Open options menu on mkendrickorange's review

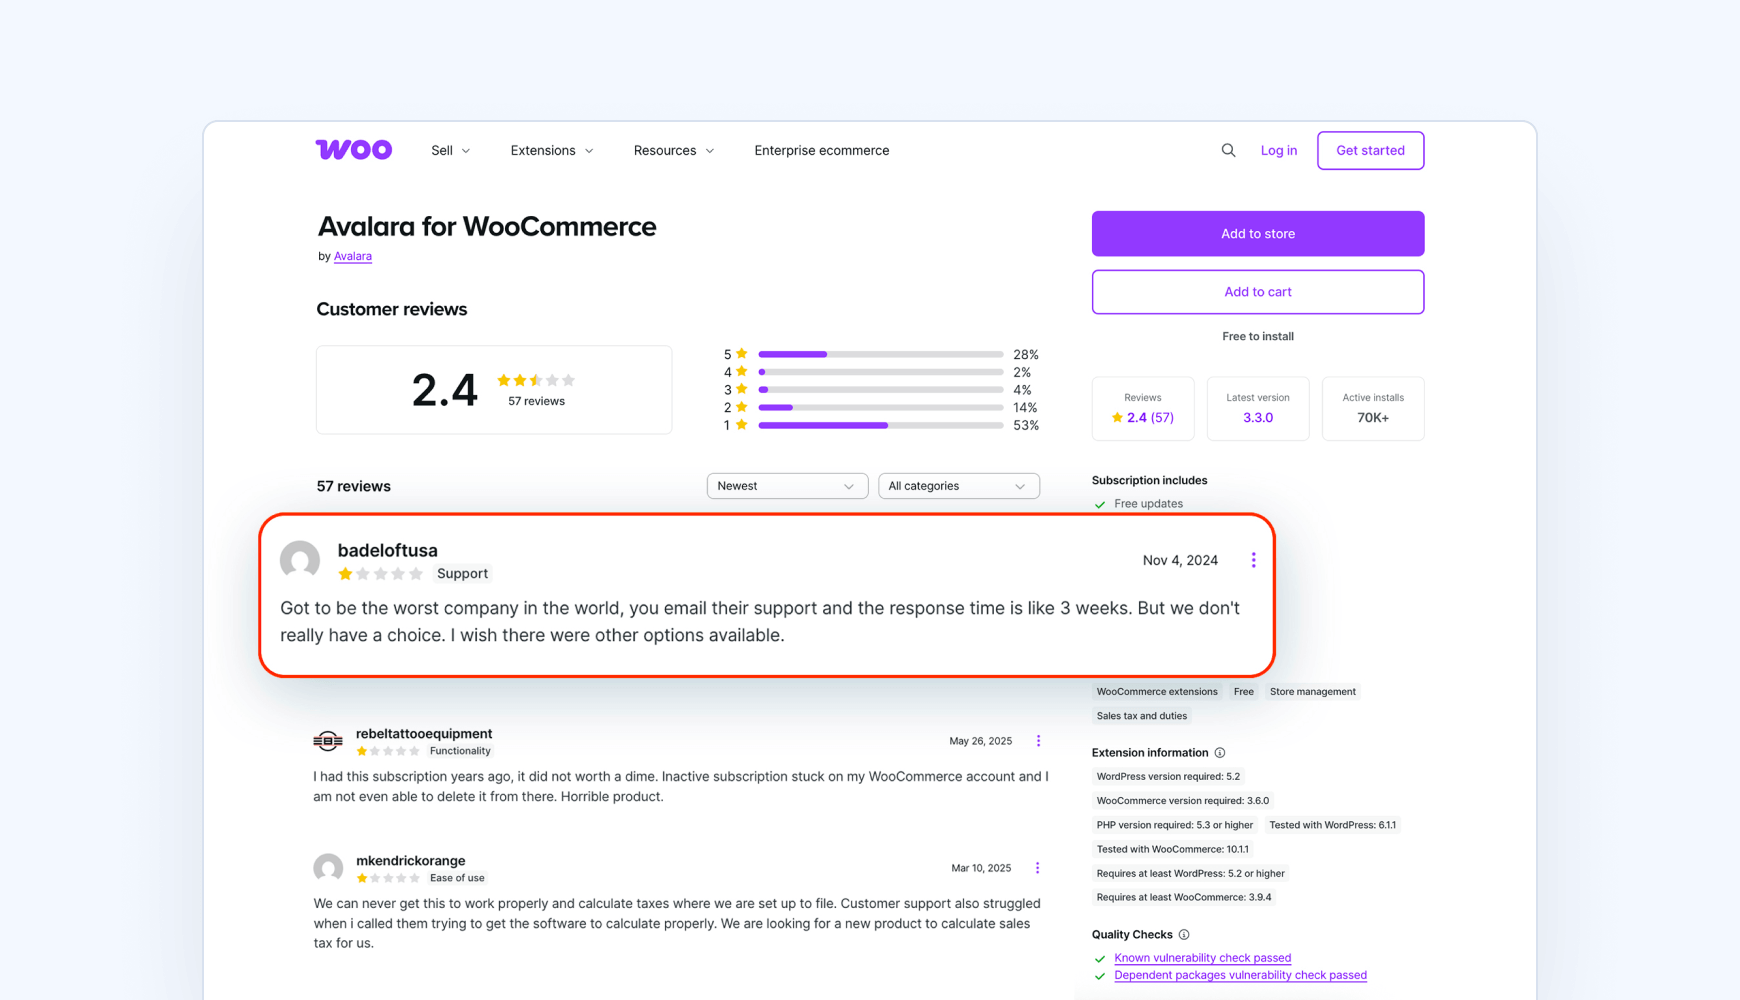(1038, 868)
